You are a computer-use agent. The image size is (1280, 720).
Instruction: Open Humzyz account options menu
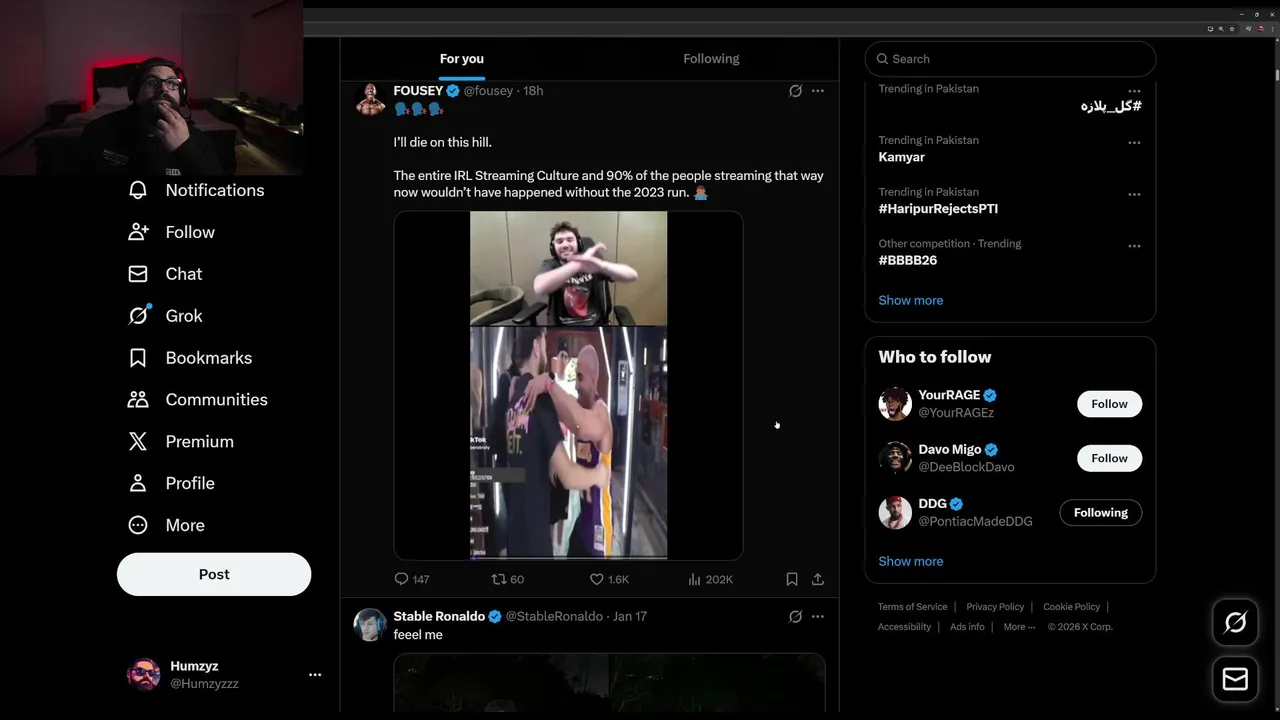point(315,675)
